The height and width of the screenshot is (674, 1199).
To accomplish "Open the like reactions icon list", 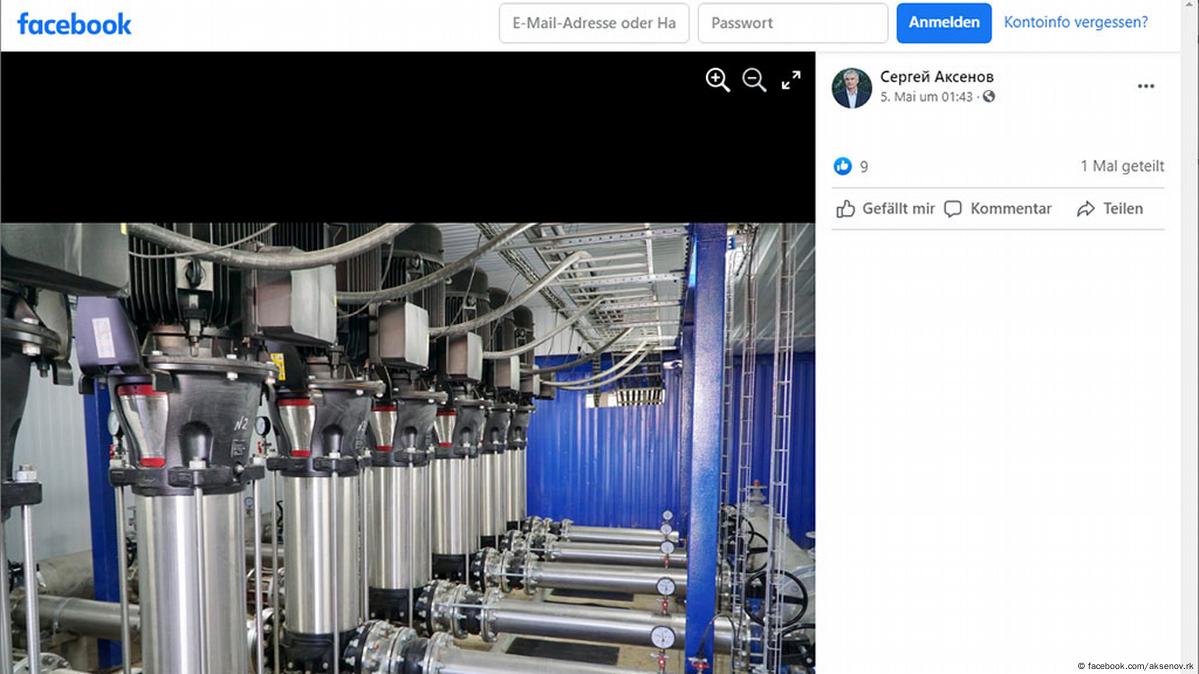I will pos(843,166).
